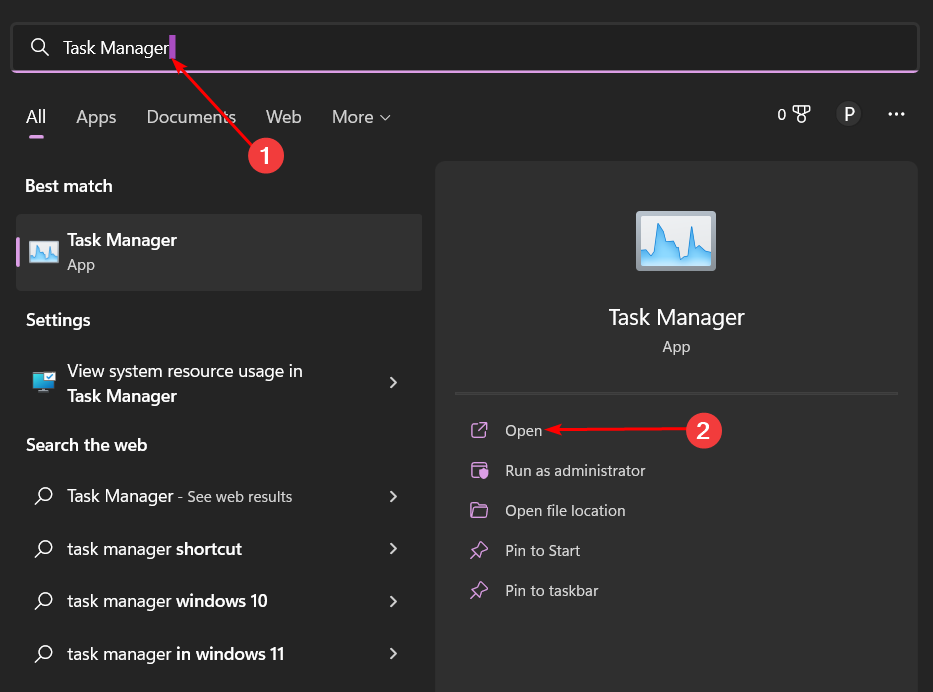
Task: Switch to the Documents filter tab
Action: [x=191, y=117]
